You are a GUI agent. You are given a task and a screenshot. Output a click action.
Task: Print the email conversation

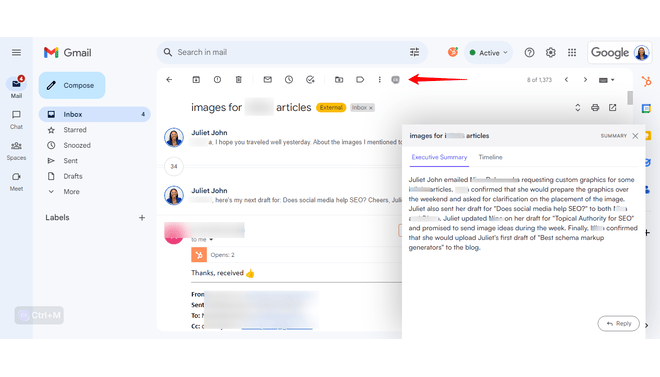[595, 108]
